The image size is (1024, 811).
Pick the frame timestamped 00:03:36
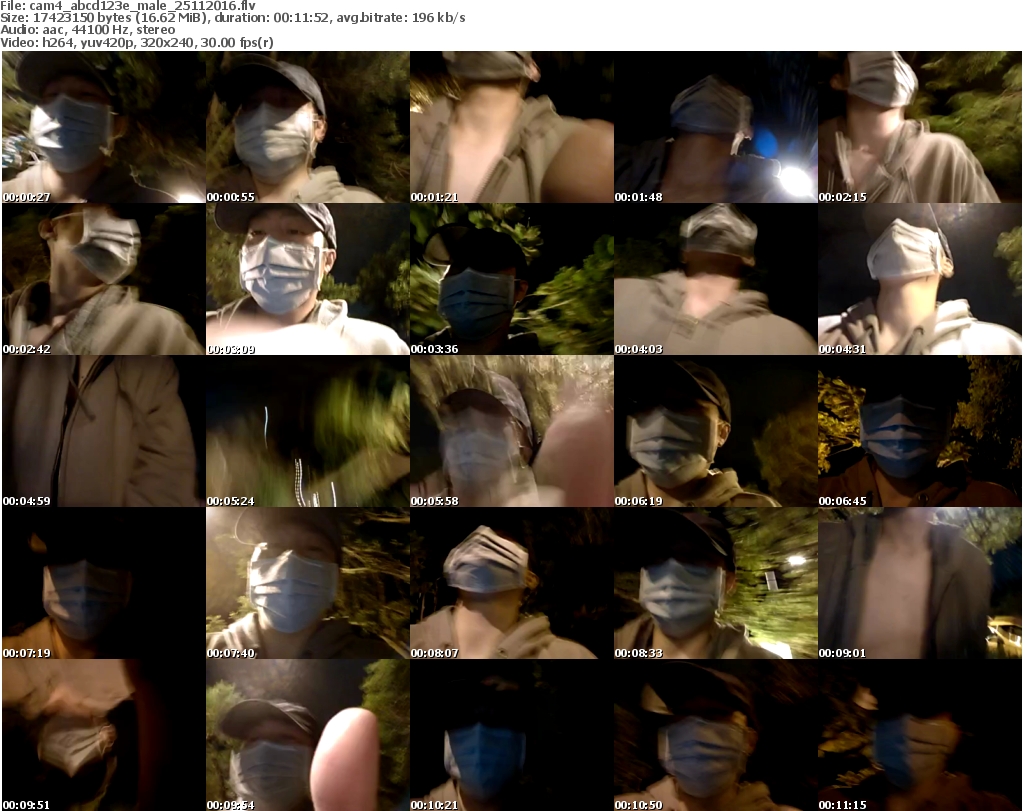pyautogui.click(x=511, y=279)
